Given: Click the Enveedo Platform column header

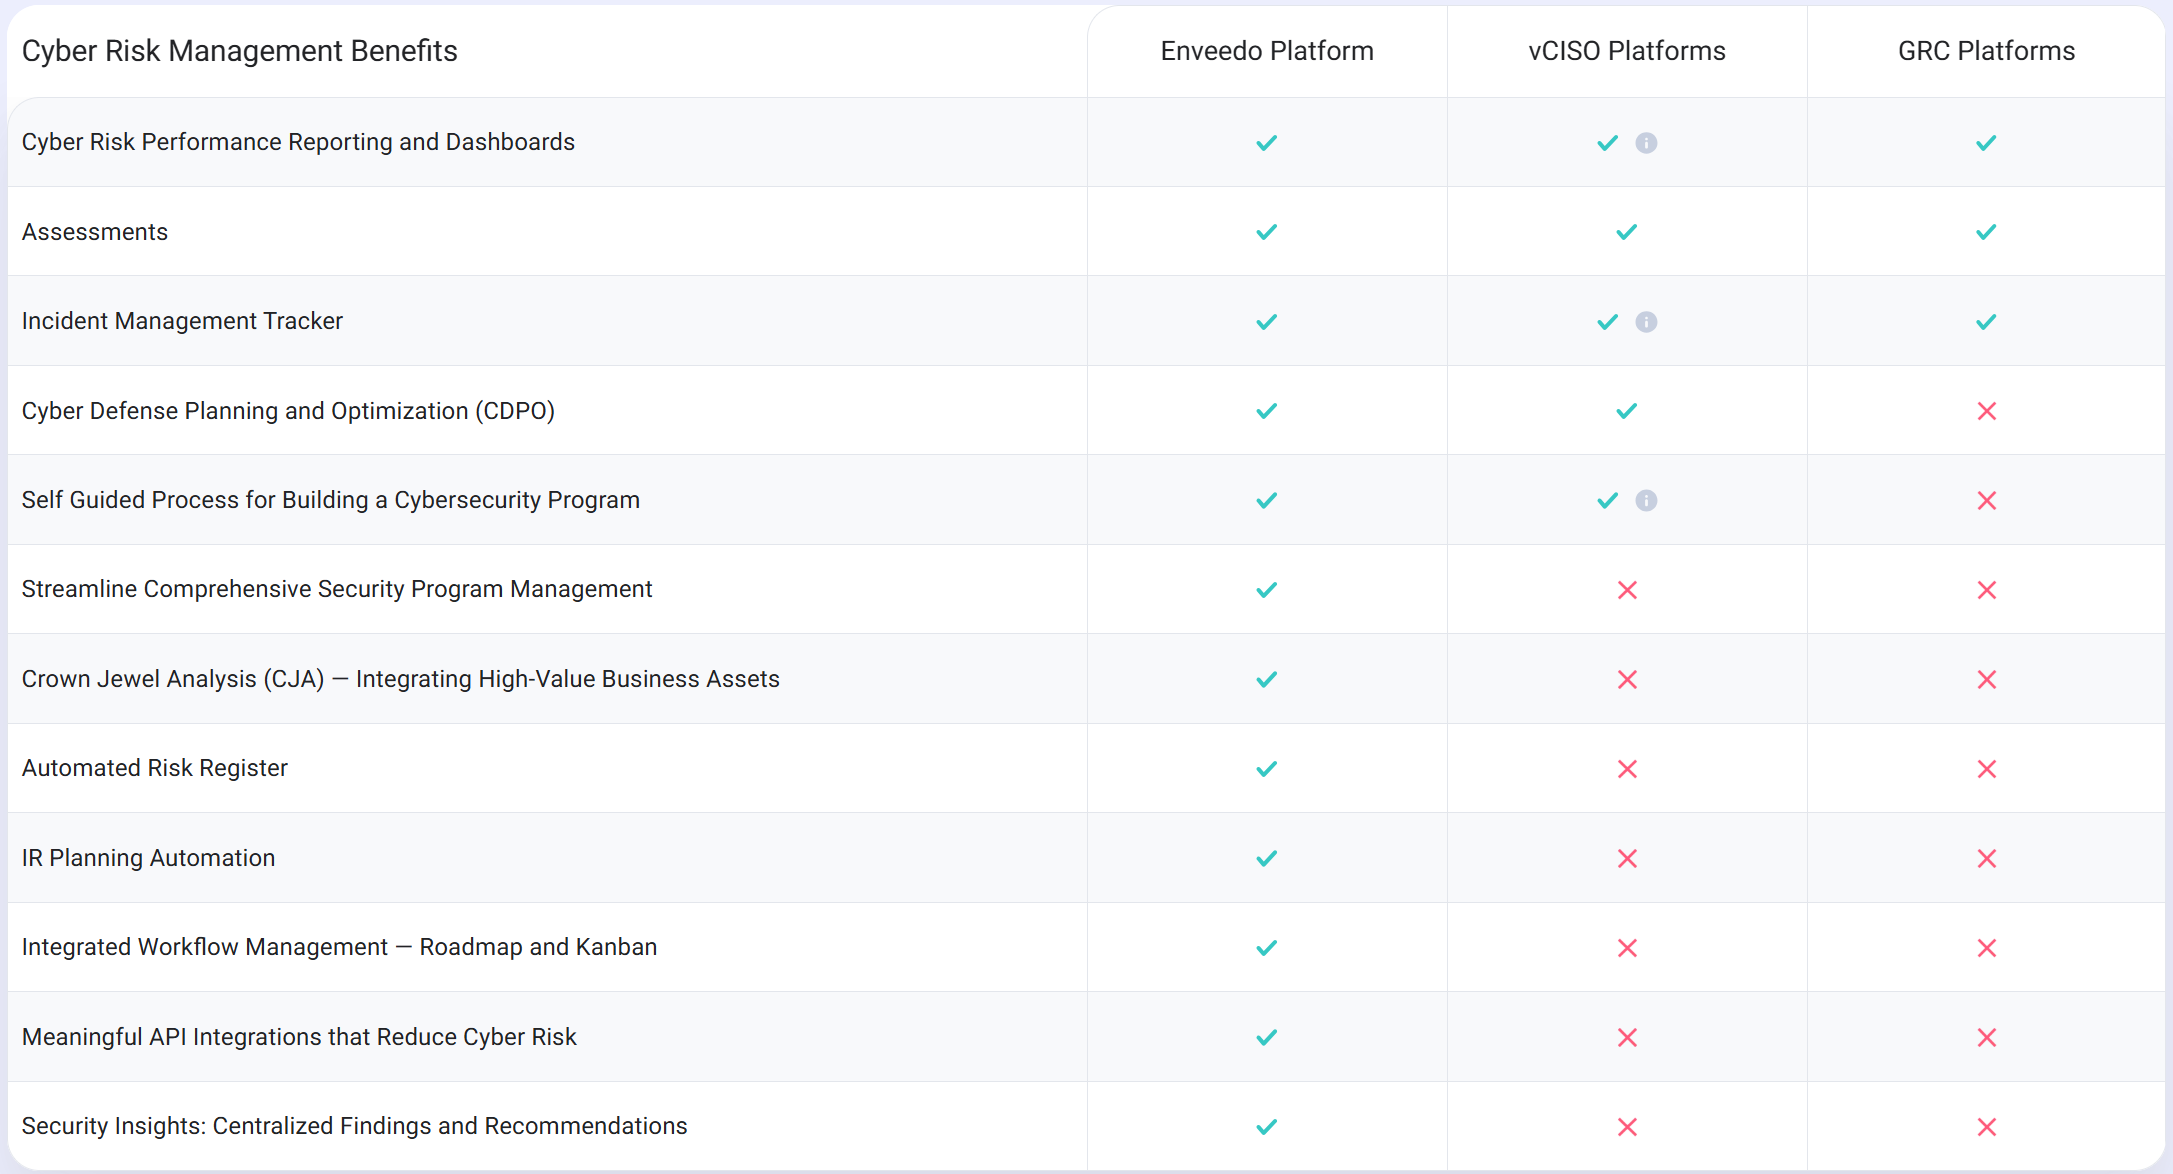Looking at the screenshot, I should [x=1267, y=51].
